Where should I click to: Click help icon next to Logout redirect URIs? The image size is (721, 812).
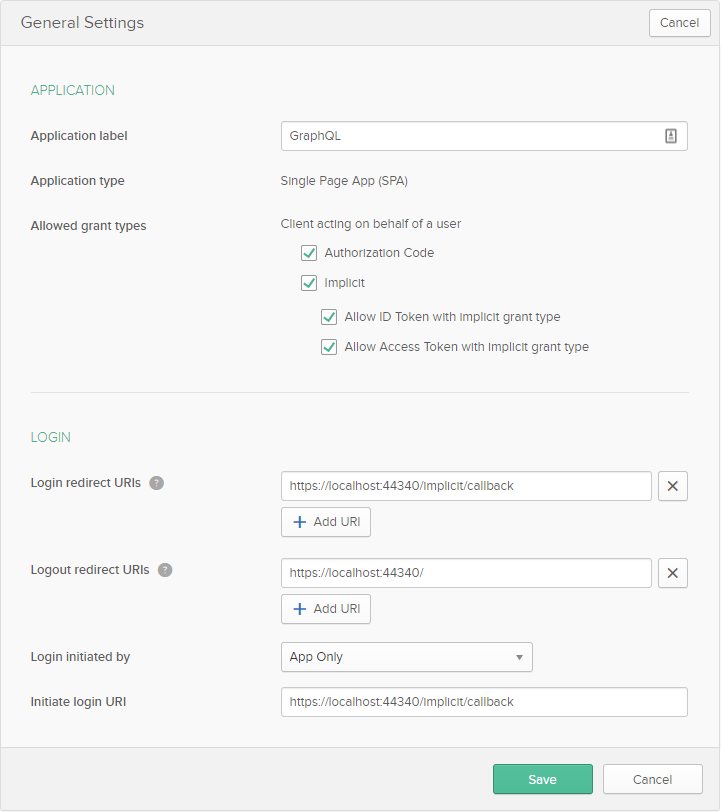165,570
